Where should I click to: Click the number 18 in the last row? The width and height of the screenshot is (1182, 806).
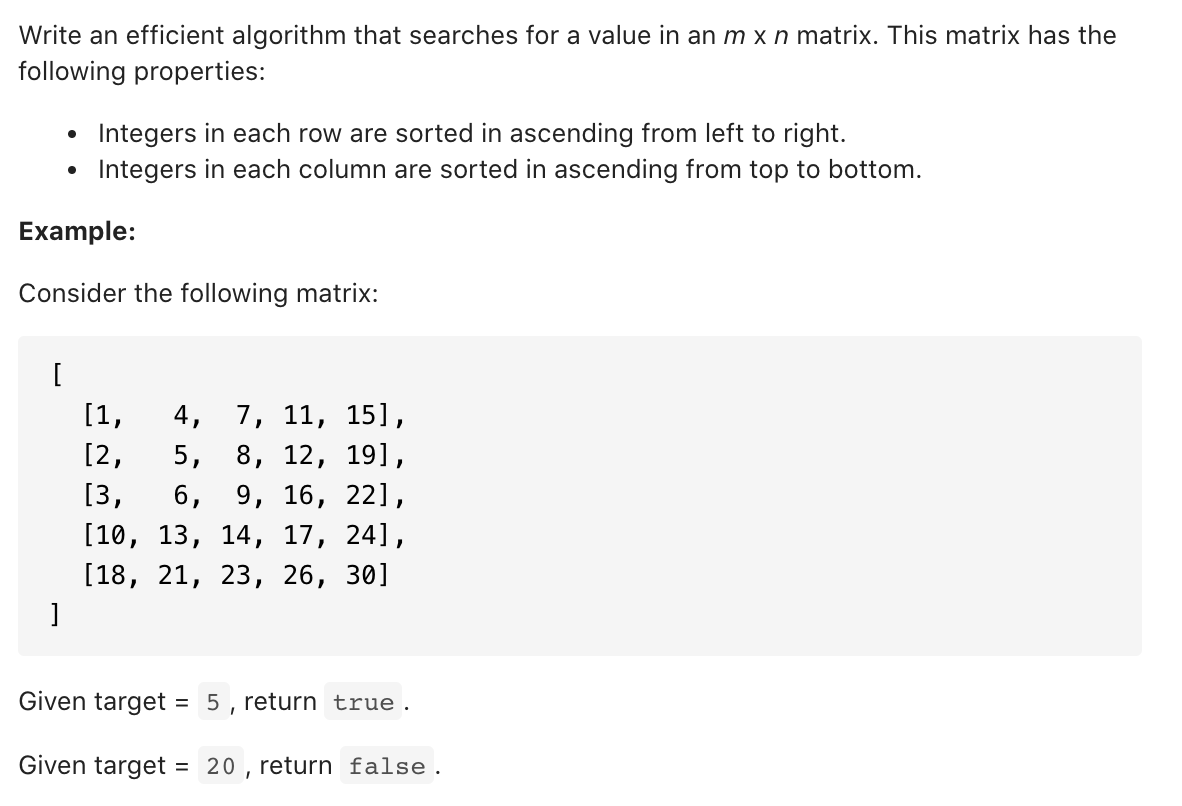111,575
